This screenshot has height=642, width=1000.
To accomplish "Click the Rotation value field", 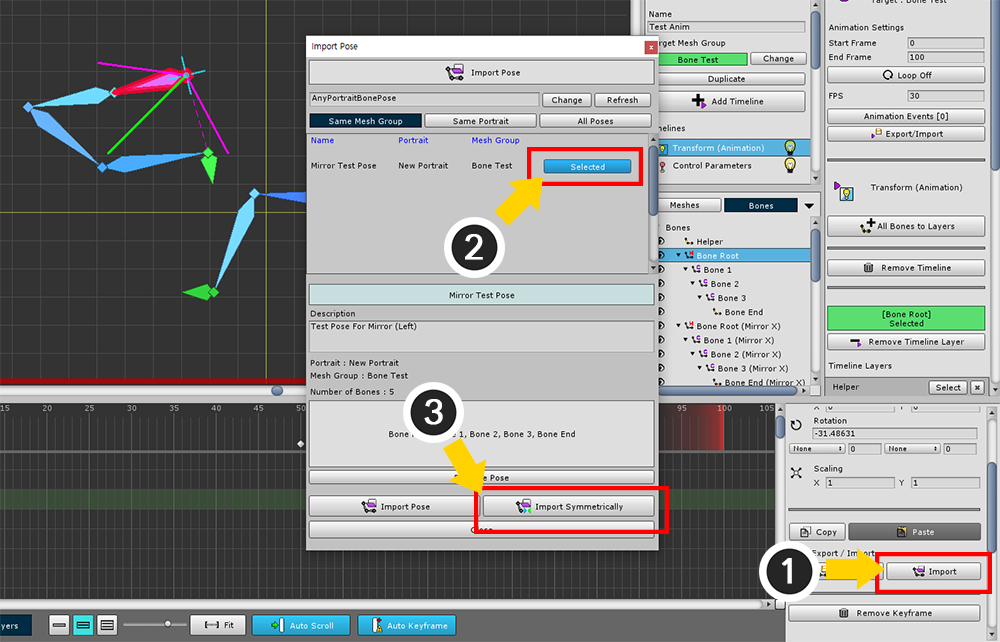I will tap(895, 434).
